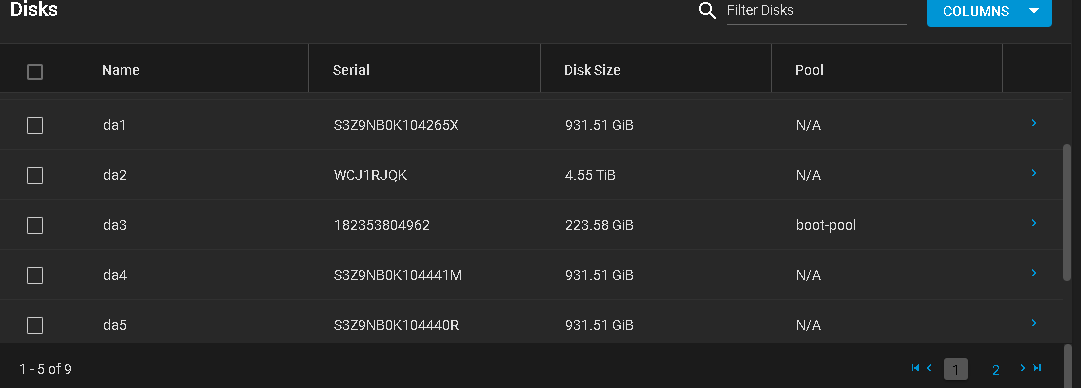Sort by the Name column header
The width and height of the screenshot is (1081, 388).
pyautogui.click(x=121, y=70)
